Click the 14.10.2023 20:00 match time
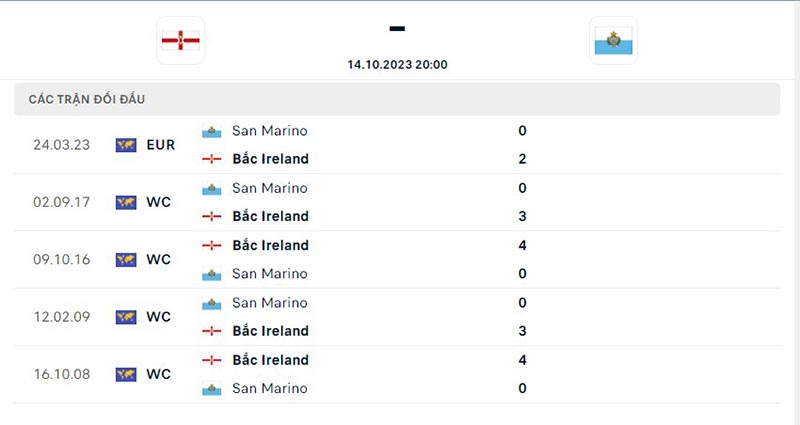This screenshot has width=800, height=425. (397, 64)
